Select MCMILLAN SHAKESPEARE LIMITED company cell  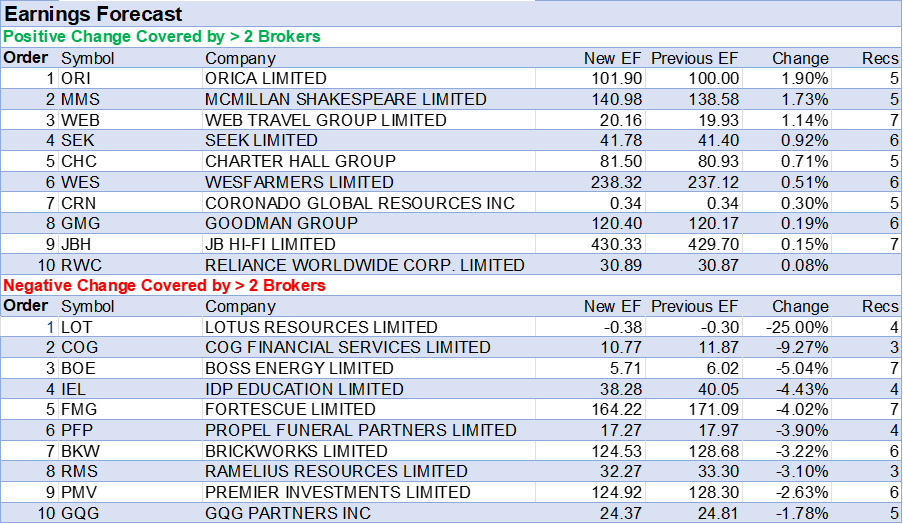[x=345, y=100]
